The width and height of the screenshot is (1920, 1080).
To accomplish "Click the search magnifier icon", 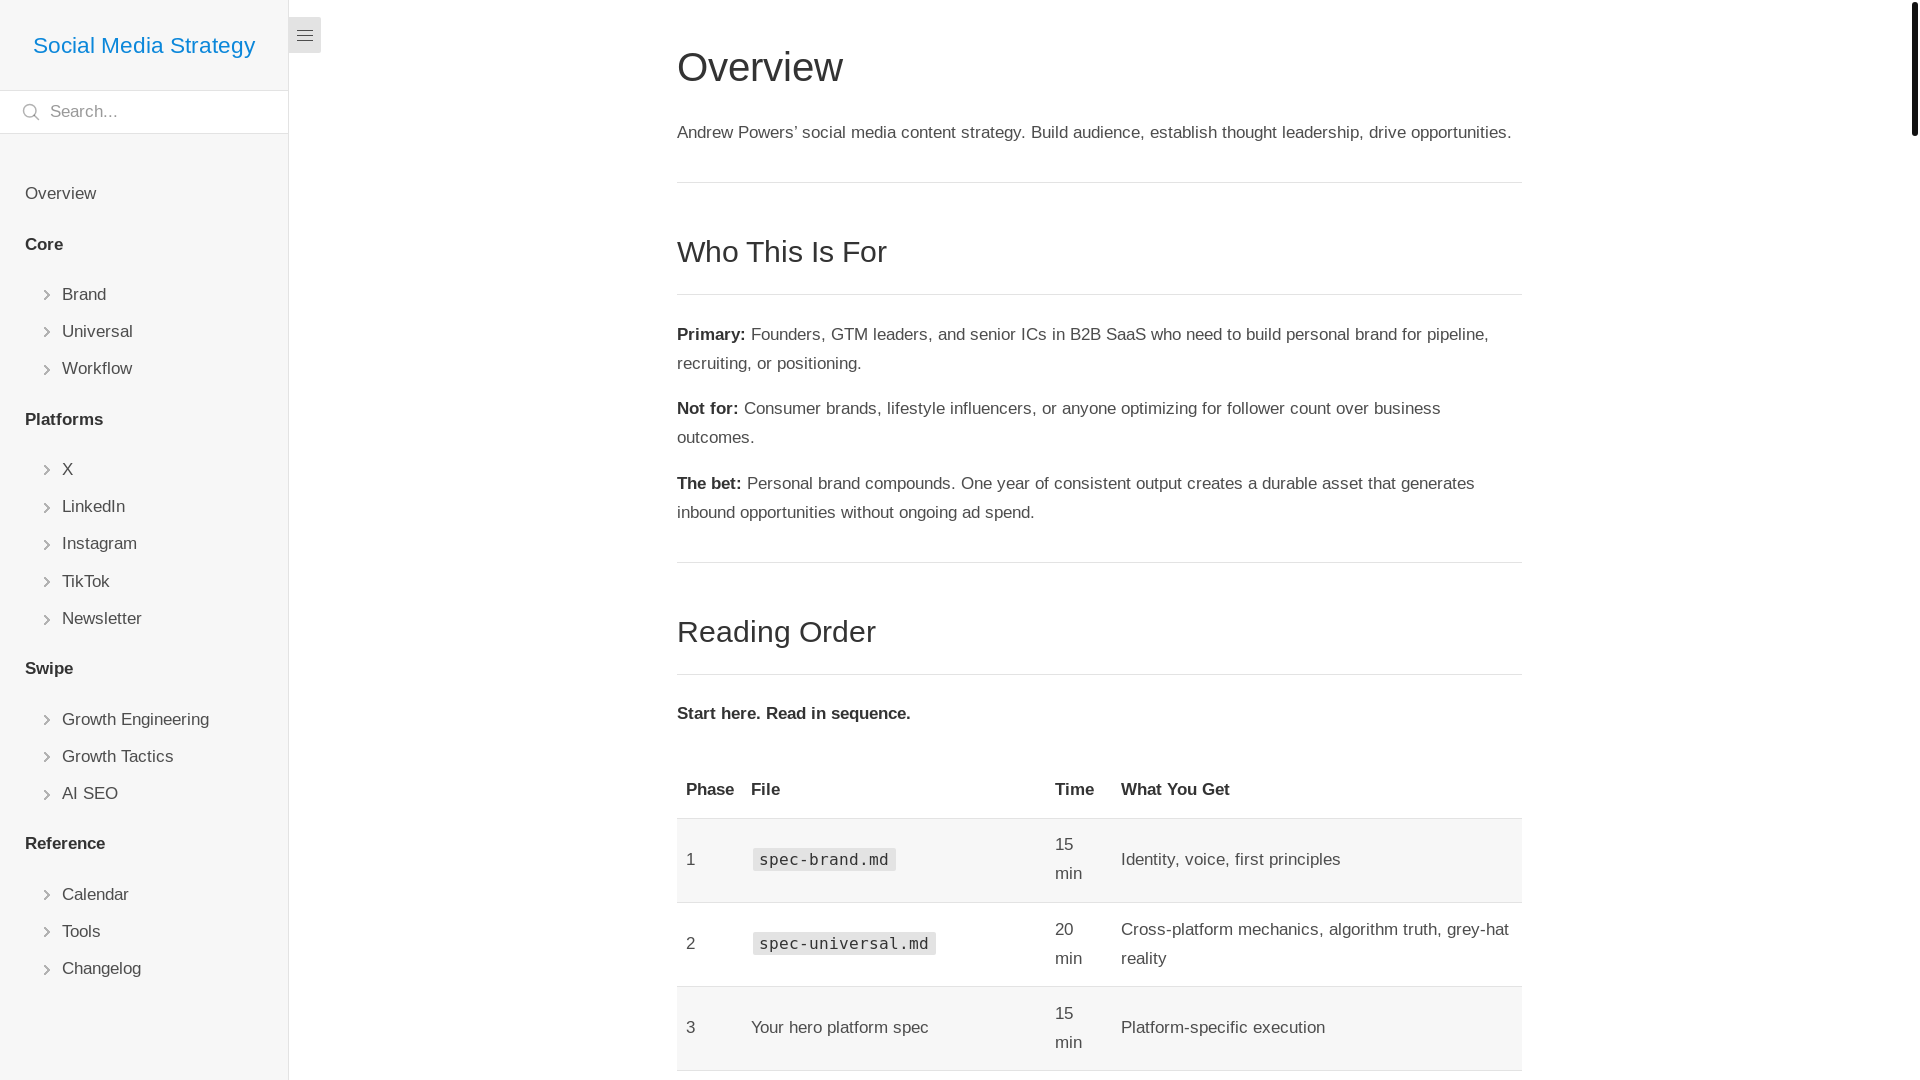I will [31, 112].
